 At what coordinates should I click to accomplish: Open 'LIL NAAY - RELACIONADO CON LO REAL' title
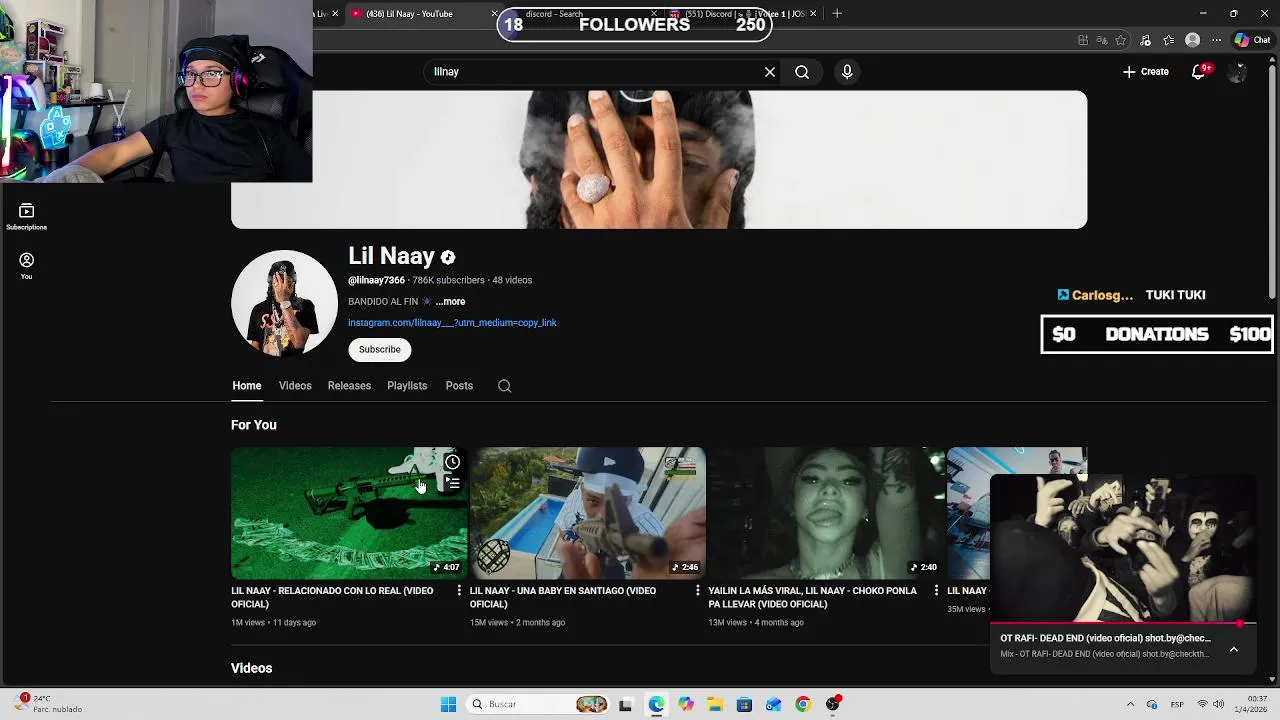click(332, 597)
